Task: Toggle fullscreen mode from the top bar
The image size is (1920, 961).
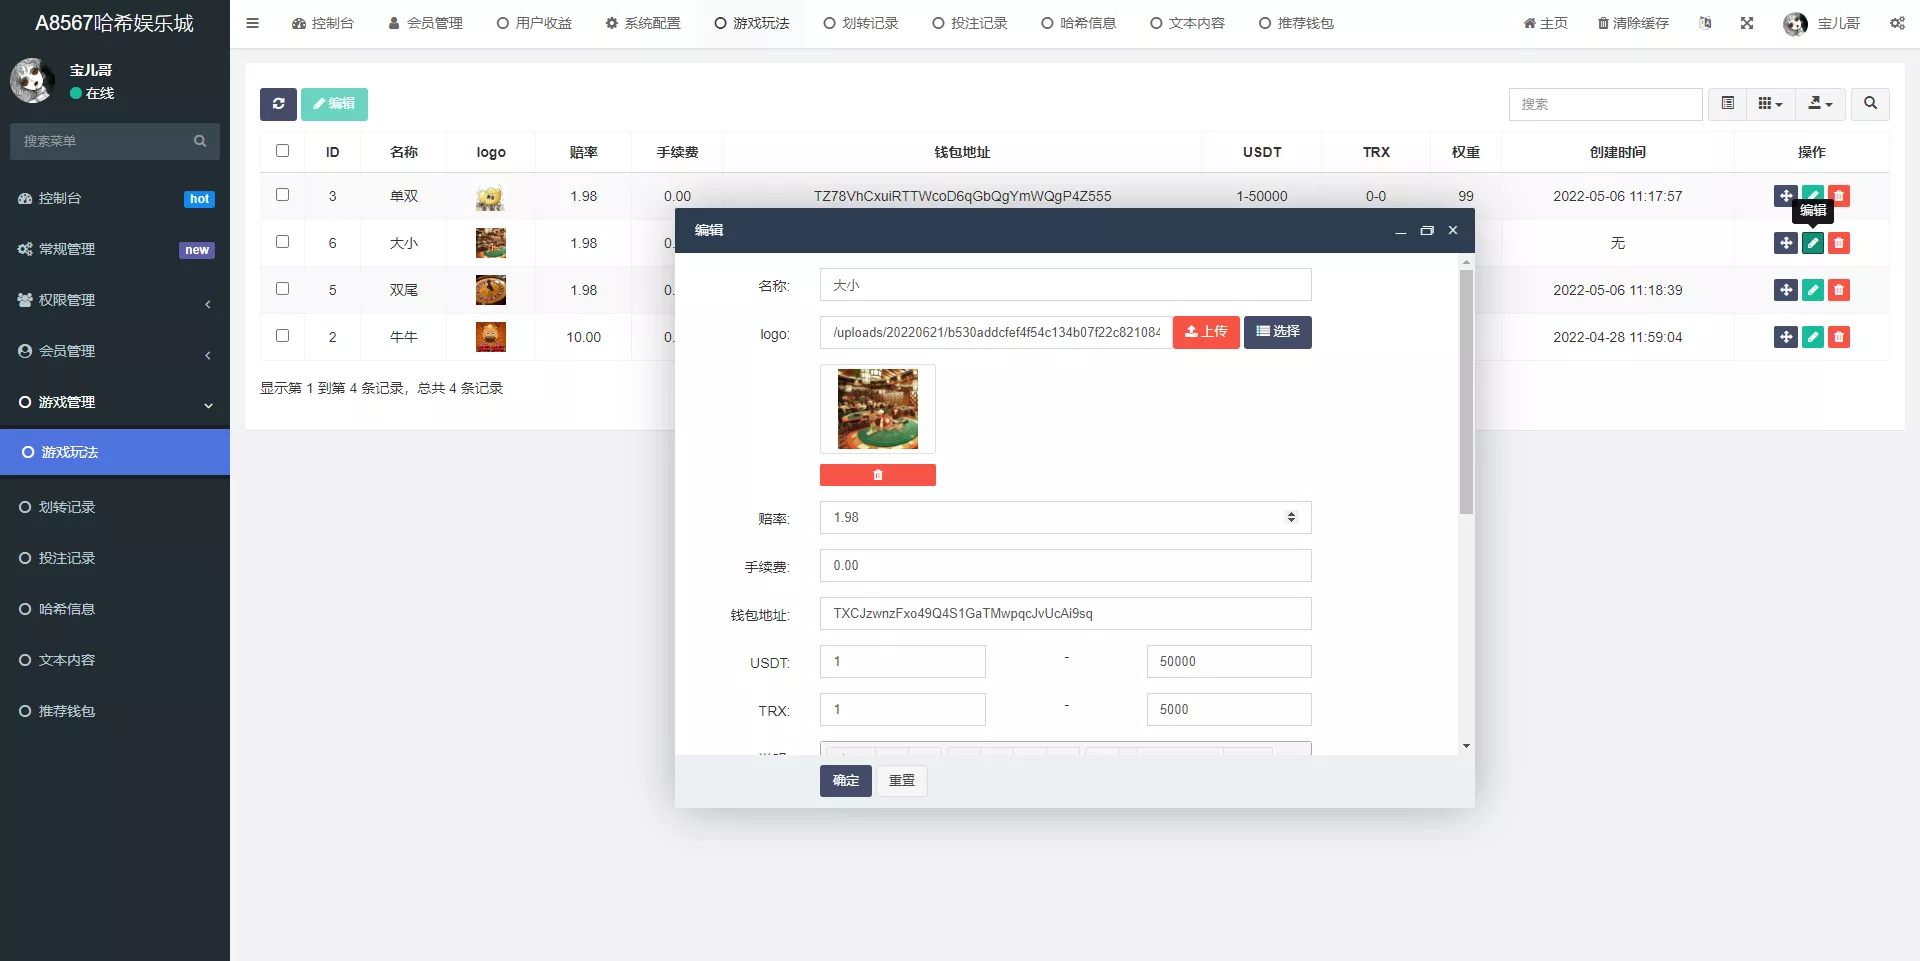Action: (1747, 22)
